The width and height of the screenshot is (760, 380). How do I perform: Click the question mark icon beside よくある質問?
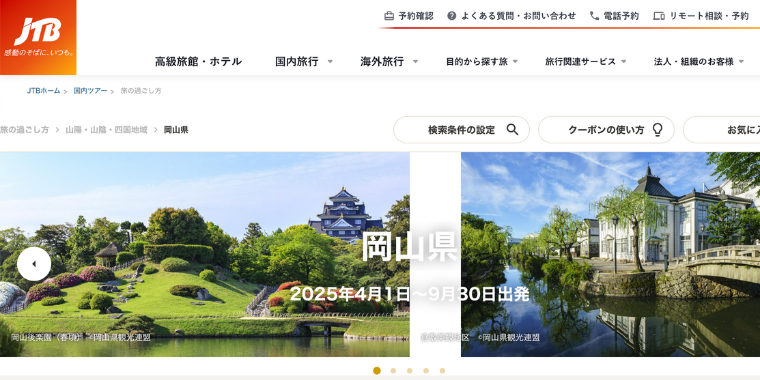[x=451, y=16]
